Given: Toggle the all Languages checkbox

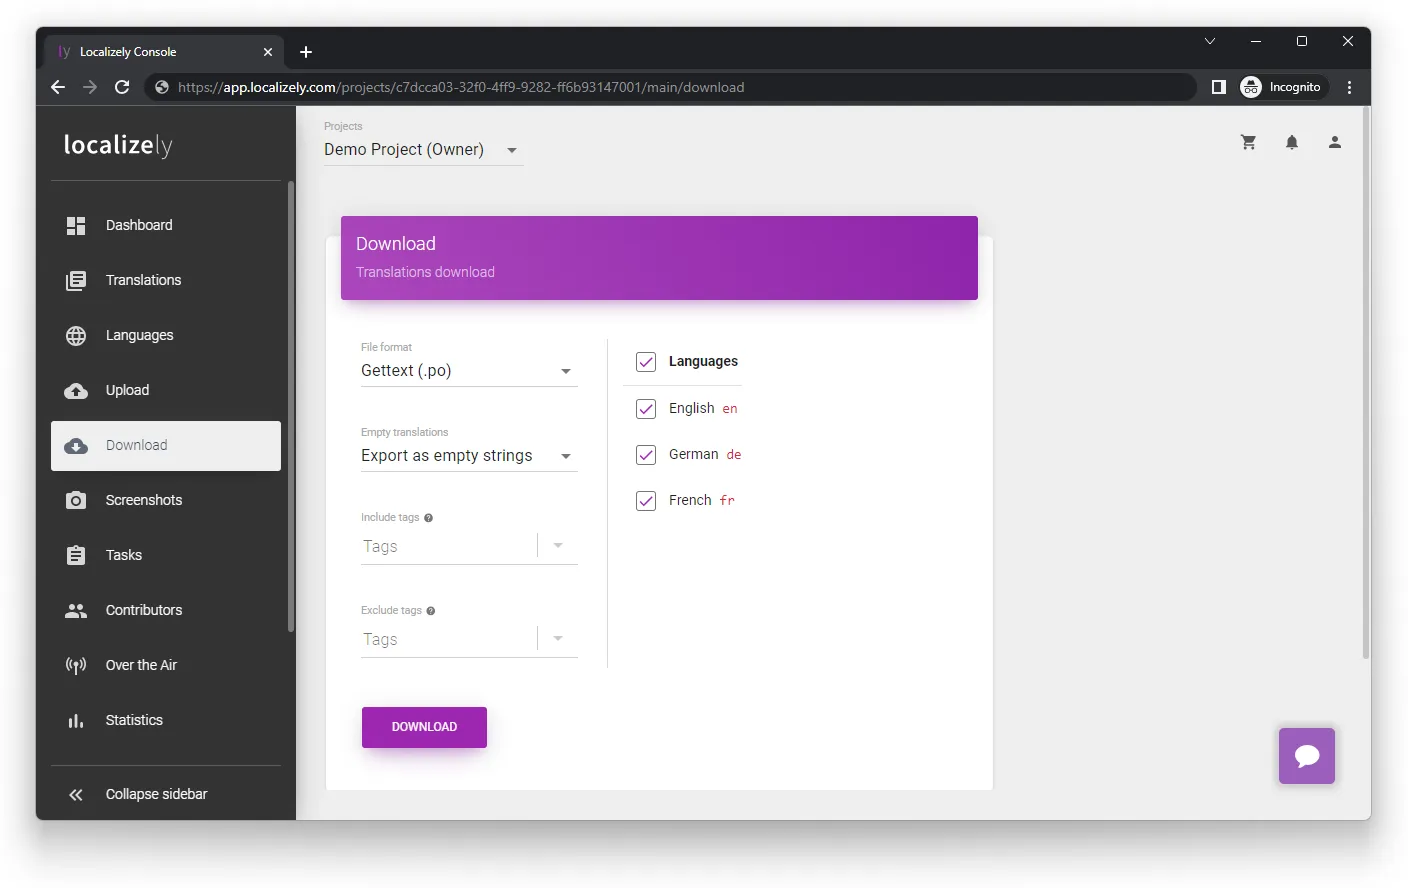Looking at the screenshot, I should 646,362.
